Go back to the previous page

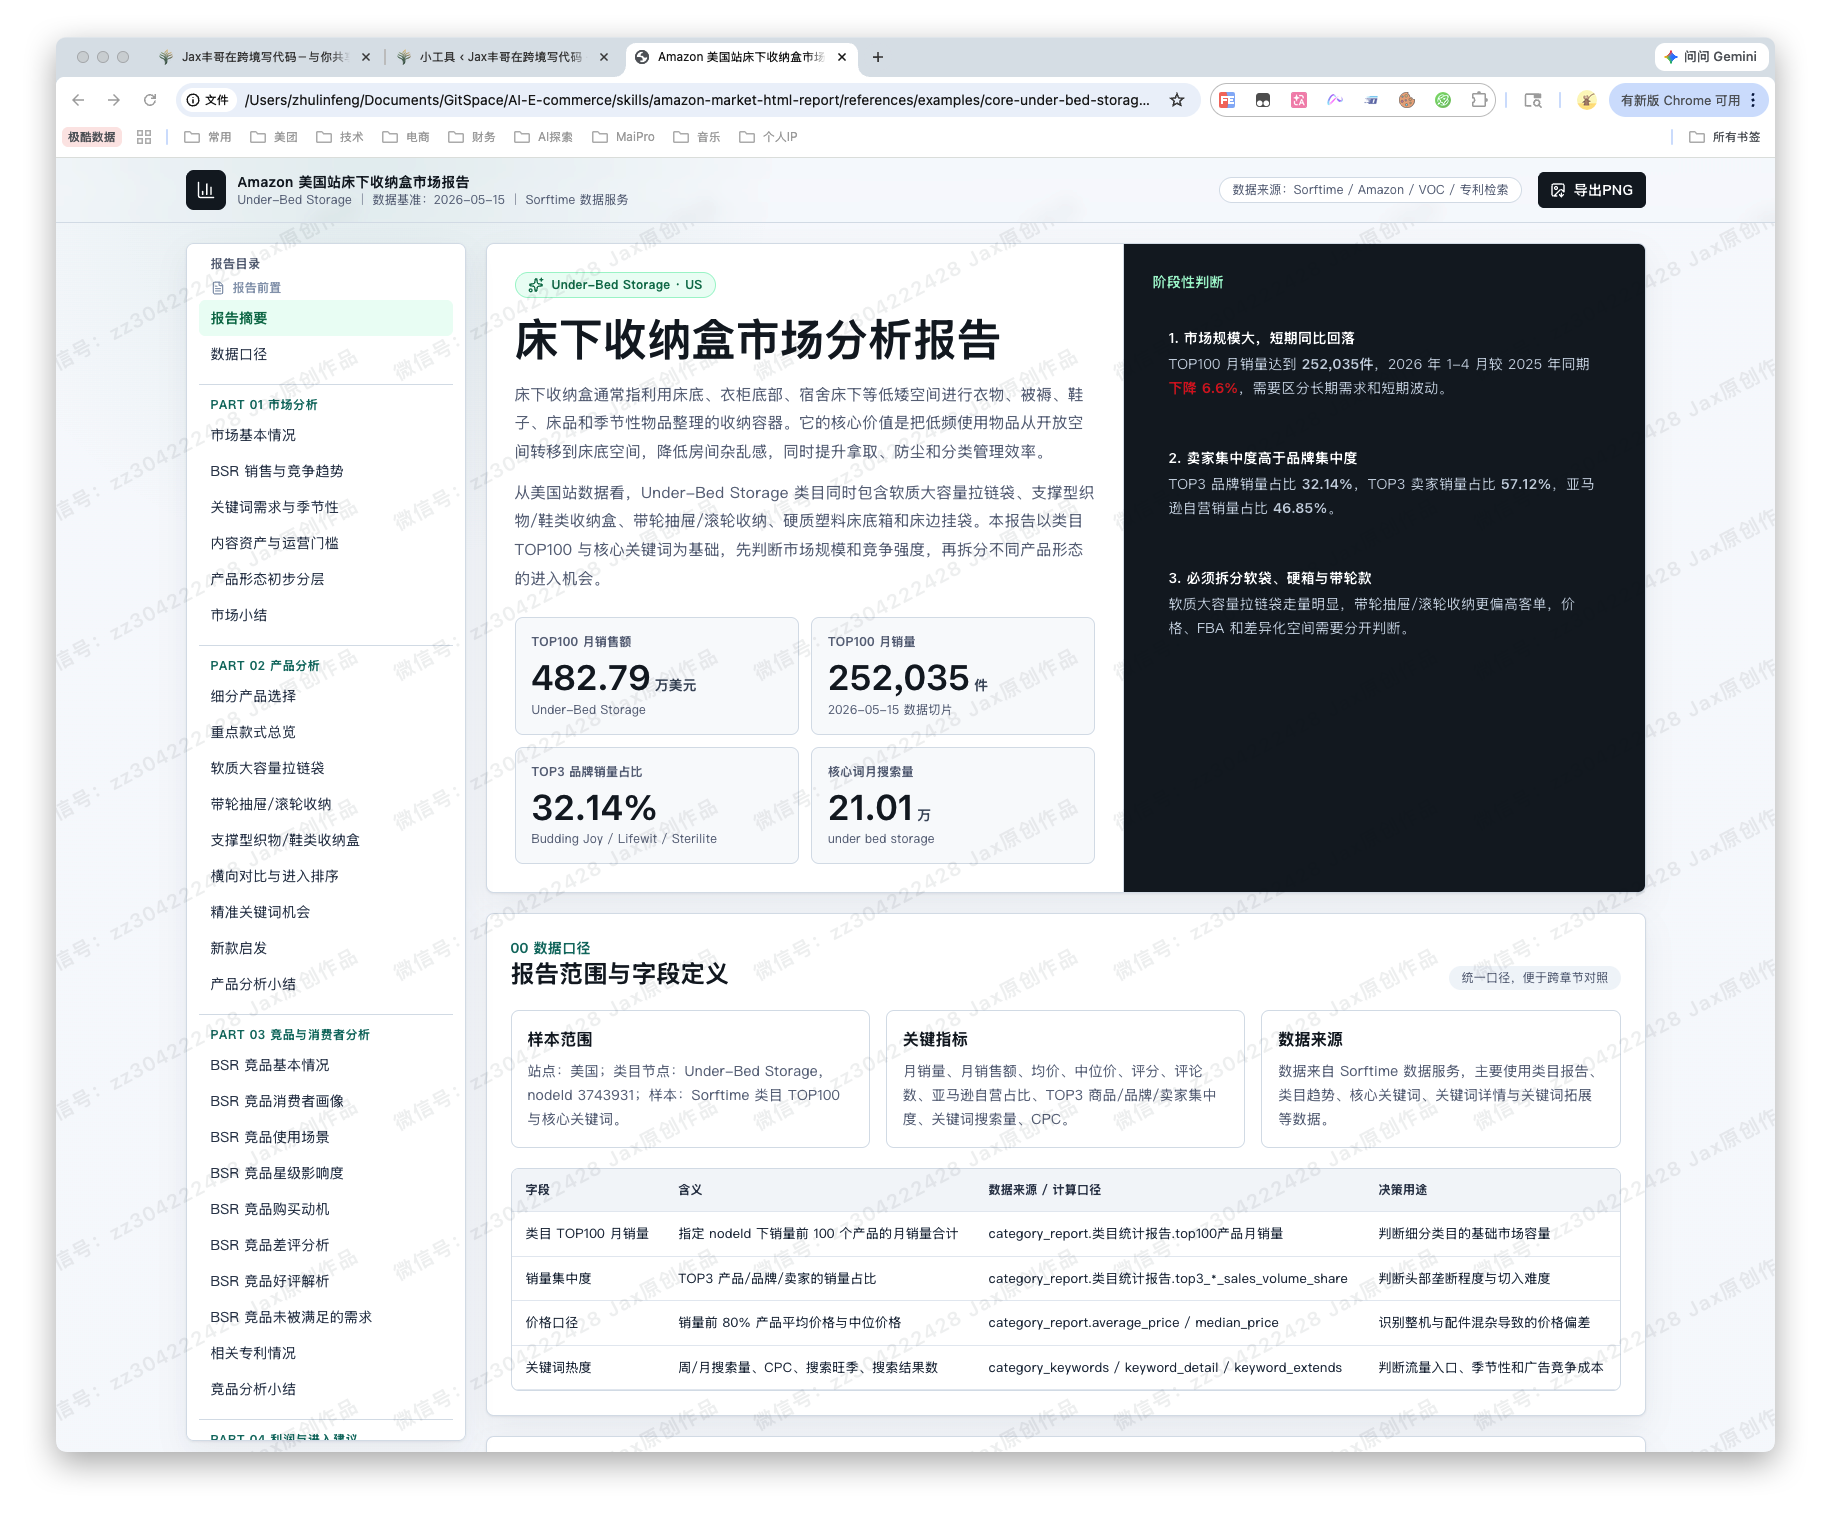tap(79, 100)
